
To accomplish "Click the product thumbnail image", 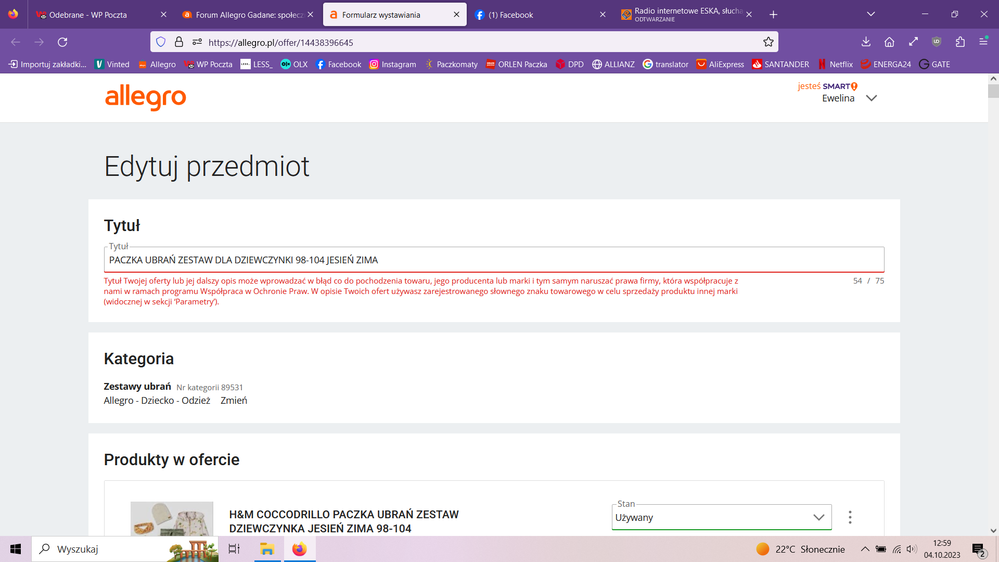I will 172,519.
